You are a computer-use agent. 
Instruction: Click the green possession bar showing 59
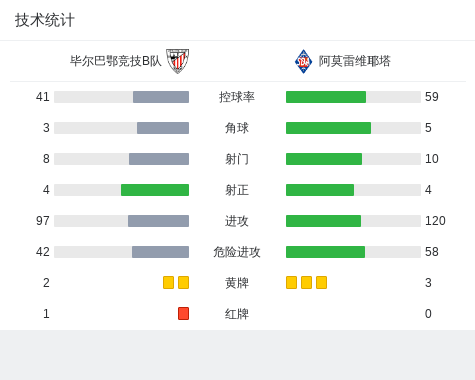(x=326, y=97)
